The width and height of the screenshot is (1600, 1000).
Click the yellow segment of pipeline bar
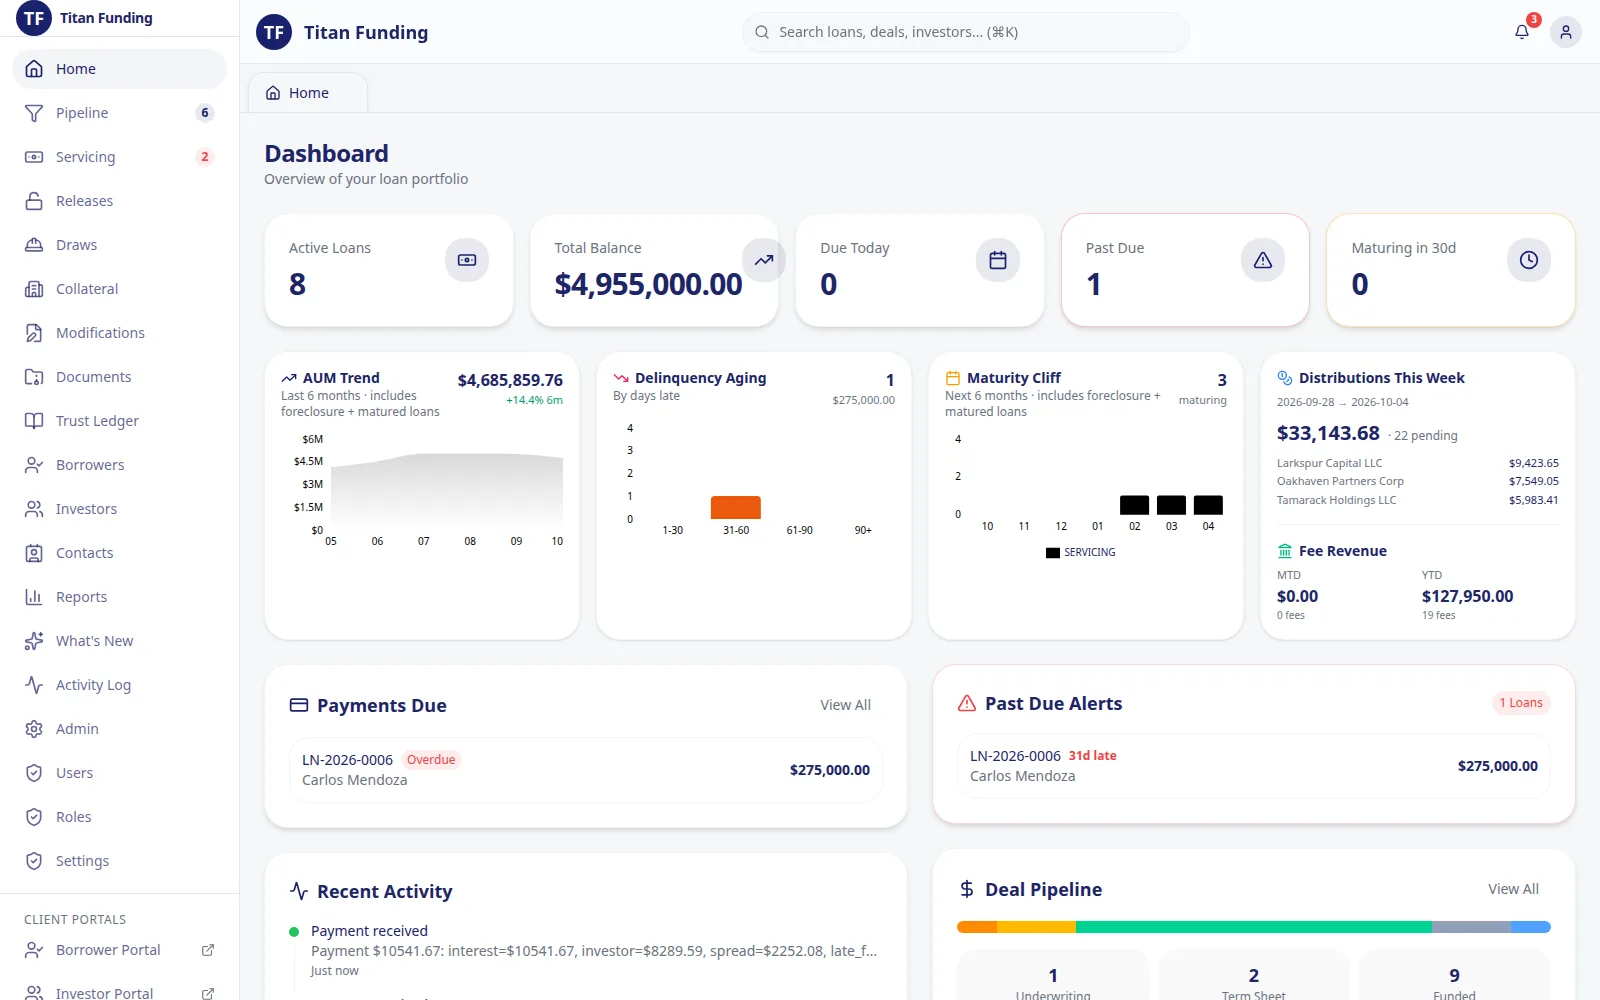(1036, 927)
